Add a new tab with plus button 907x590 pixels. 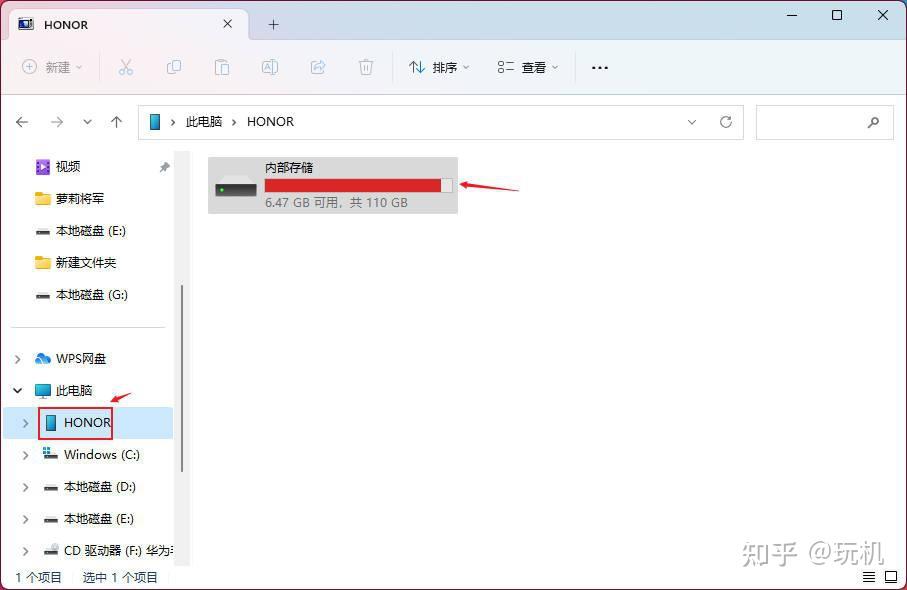(x=274, y=24)
